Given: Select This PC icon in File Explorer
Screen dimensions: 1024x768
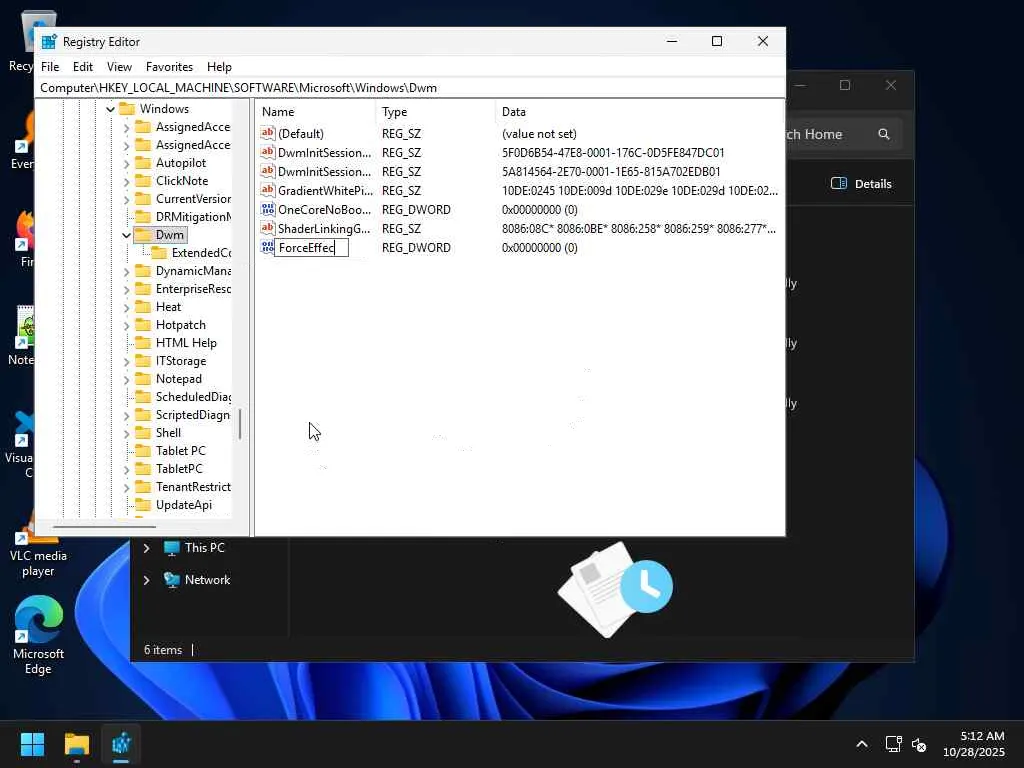Looking at the screenshot, I should tap(172, 548).
